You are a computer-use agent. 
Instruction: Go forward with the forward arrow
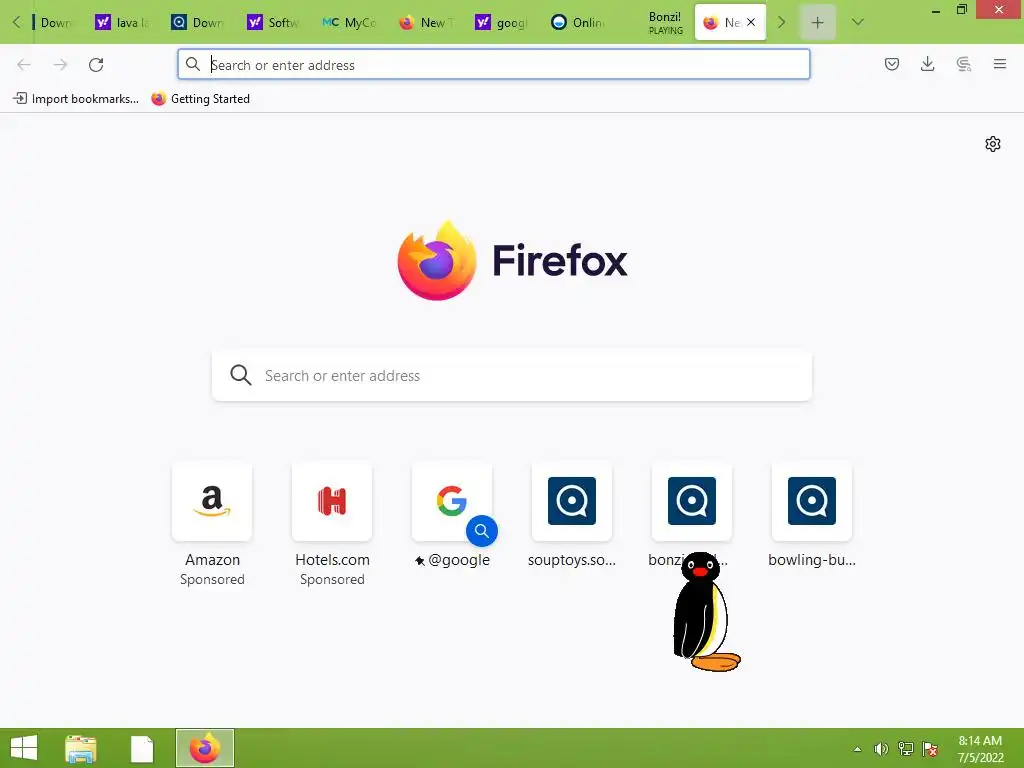click(x=60, y=65)
